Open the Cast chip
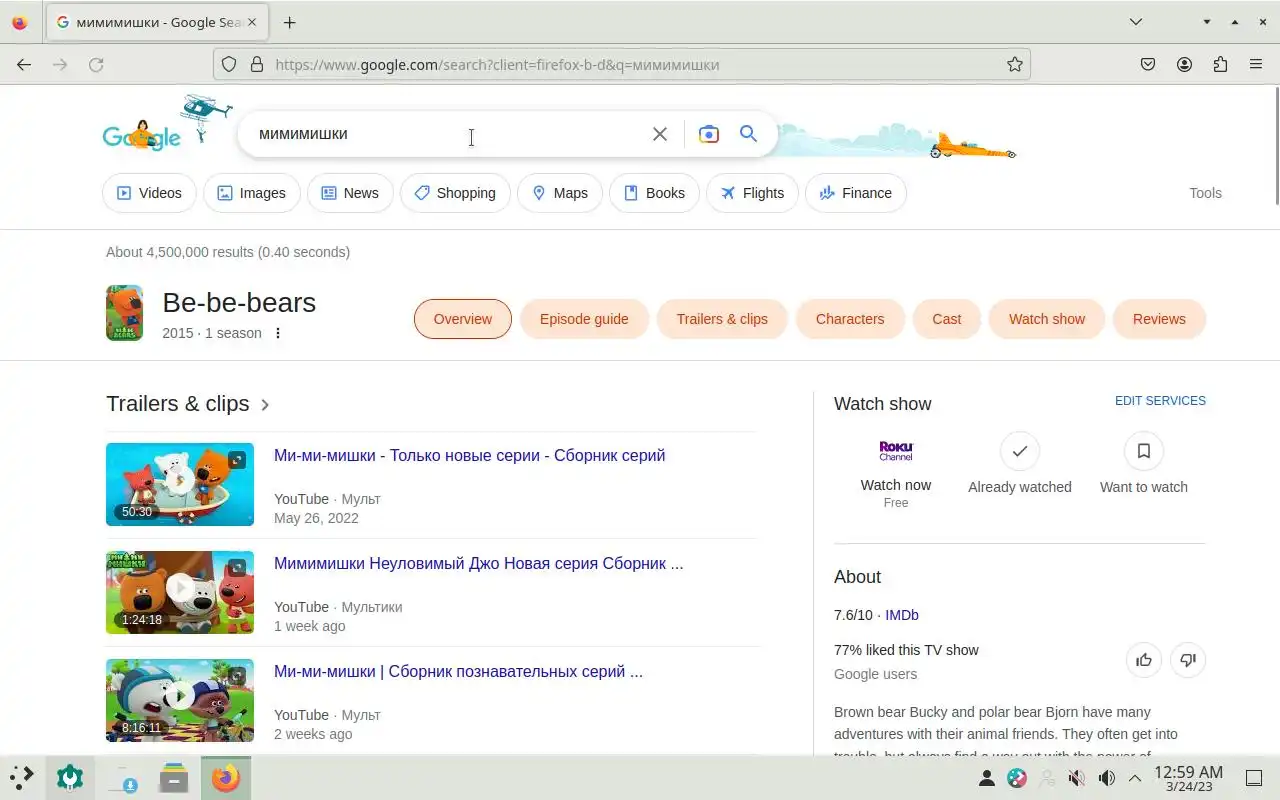Image resolution: width=1280 pixels, height=800 pixels. (x=947, y=319)
